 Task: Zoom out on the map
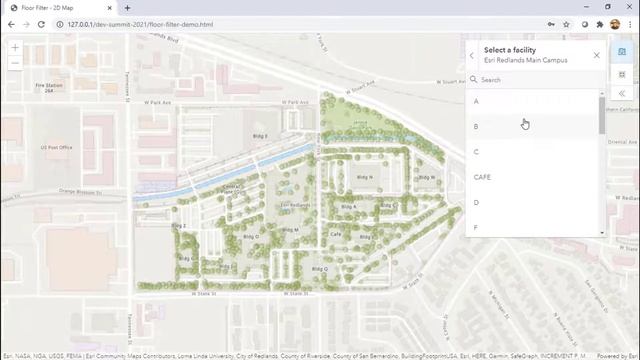[15, 63]
